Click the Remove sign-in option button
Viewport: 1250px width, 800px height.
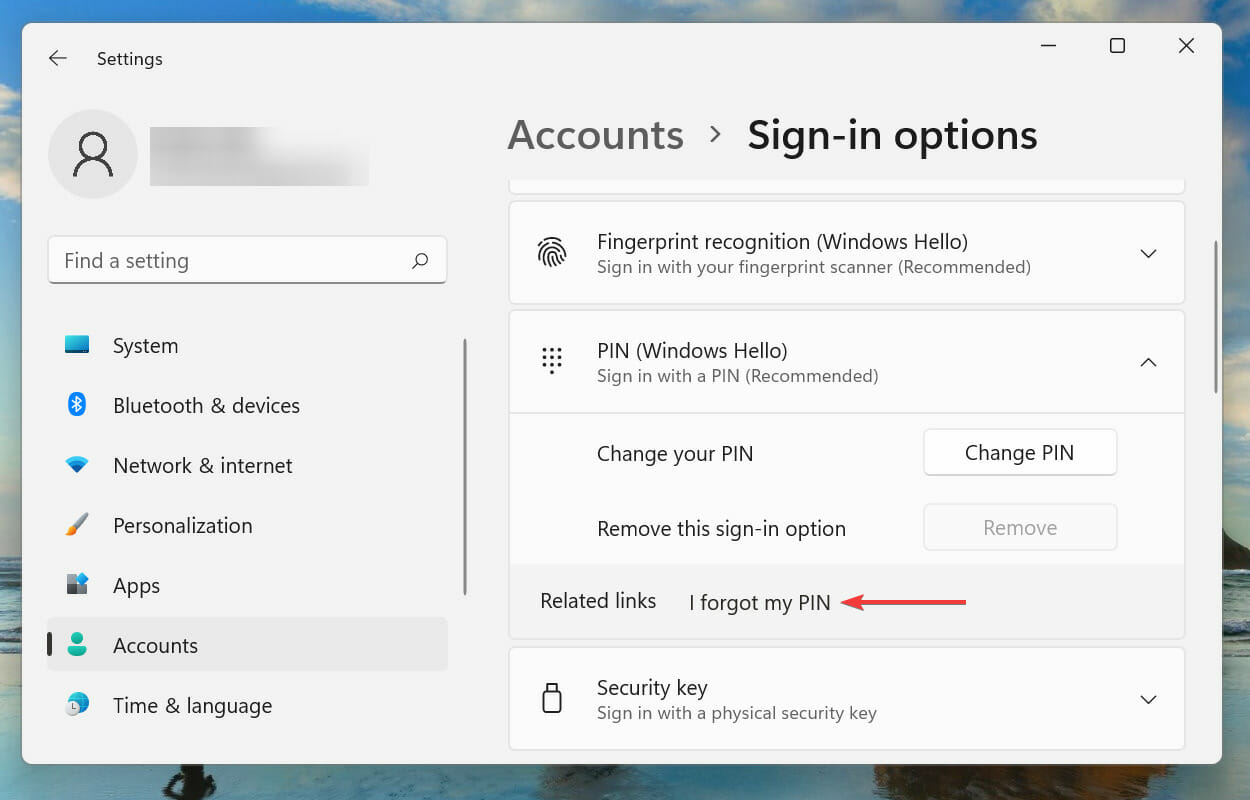click(x=1019, y=528)
